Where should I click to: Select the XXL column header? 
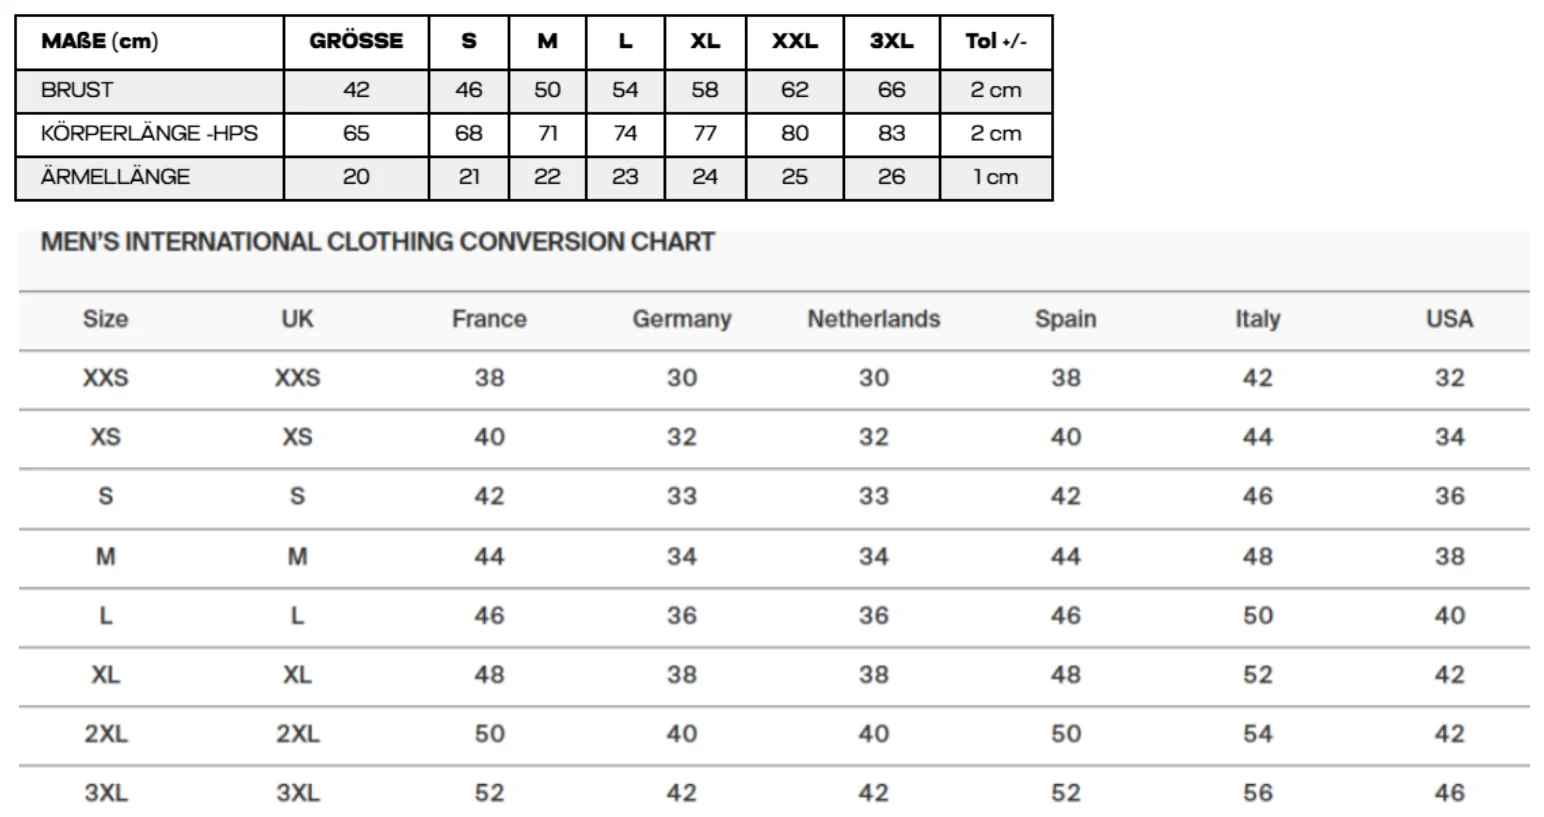(794, 41)
